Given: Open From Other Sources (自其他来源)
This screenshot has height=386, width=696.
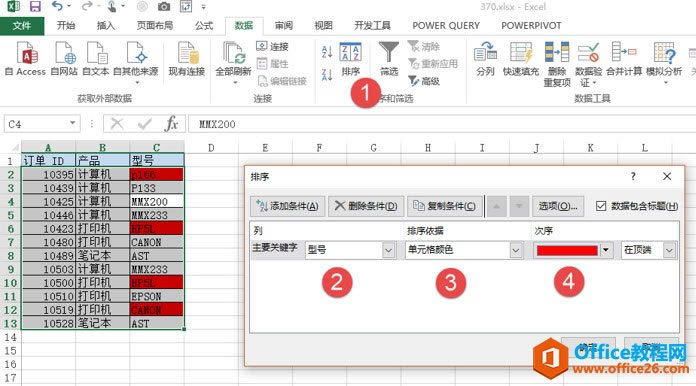Looking at the screenshot, I should (136, 62).
